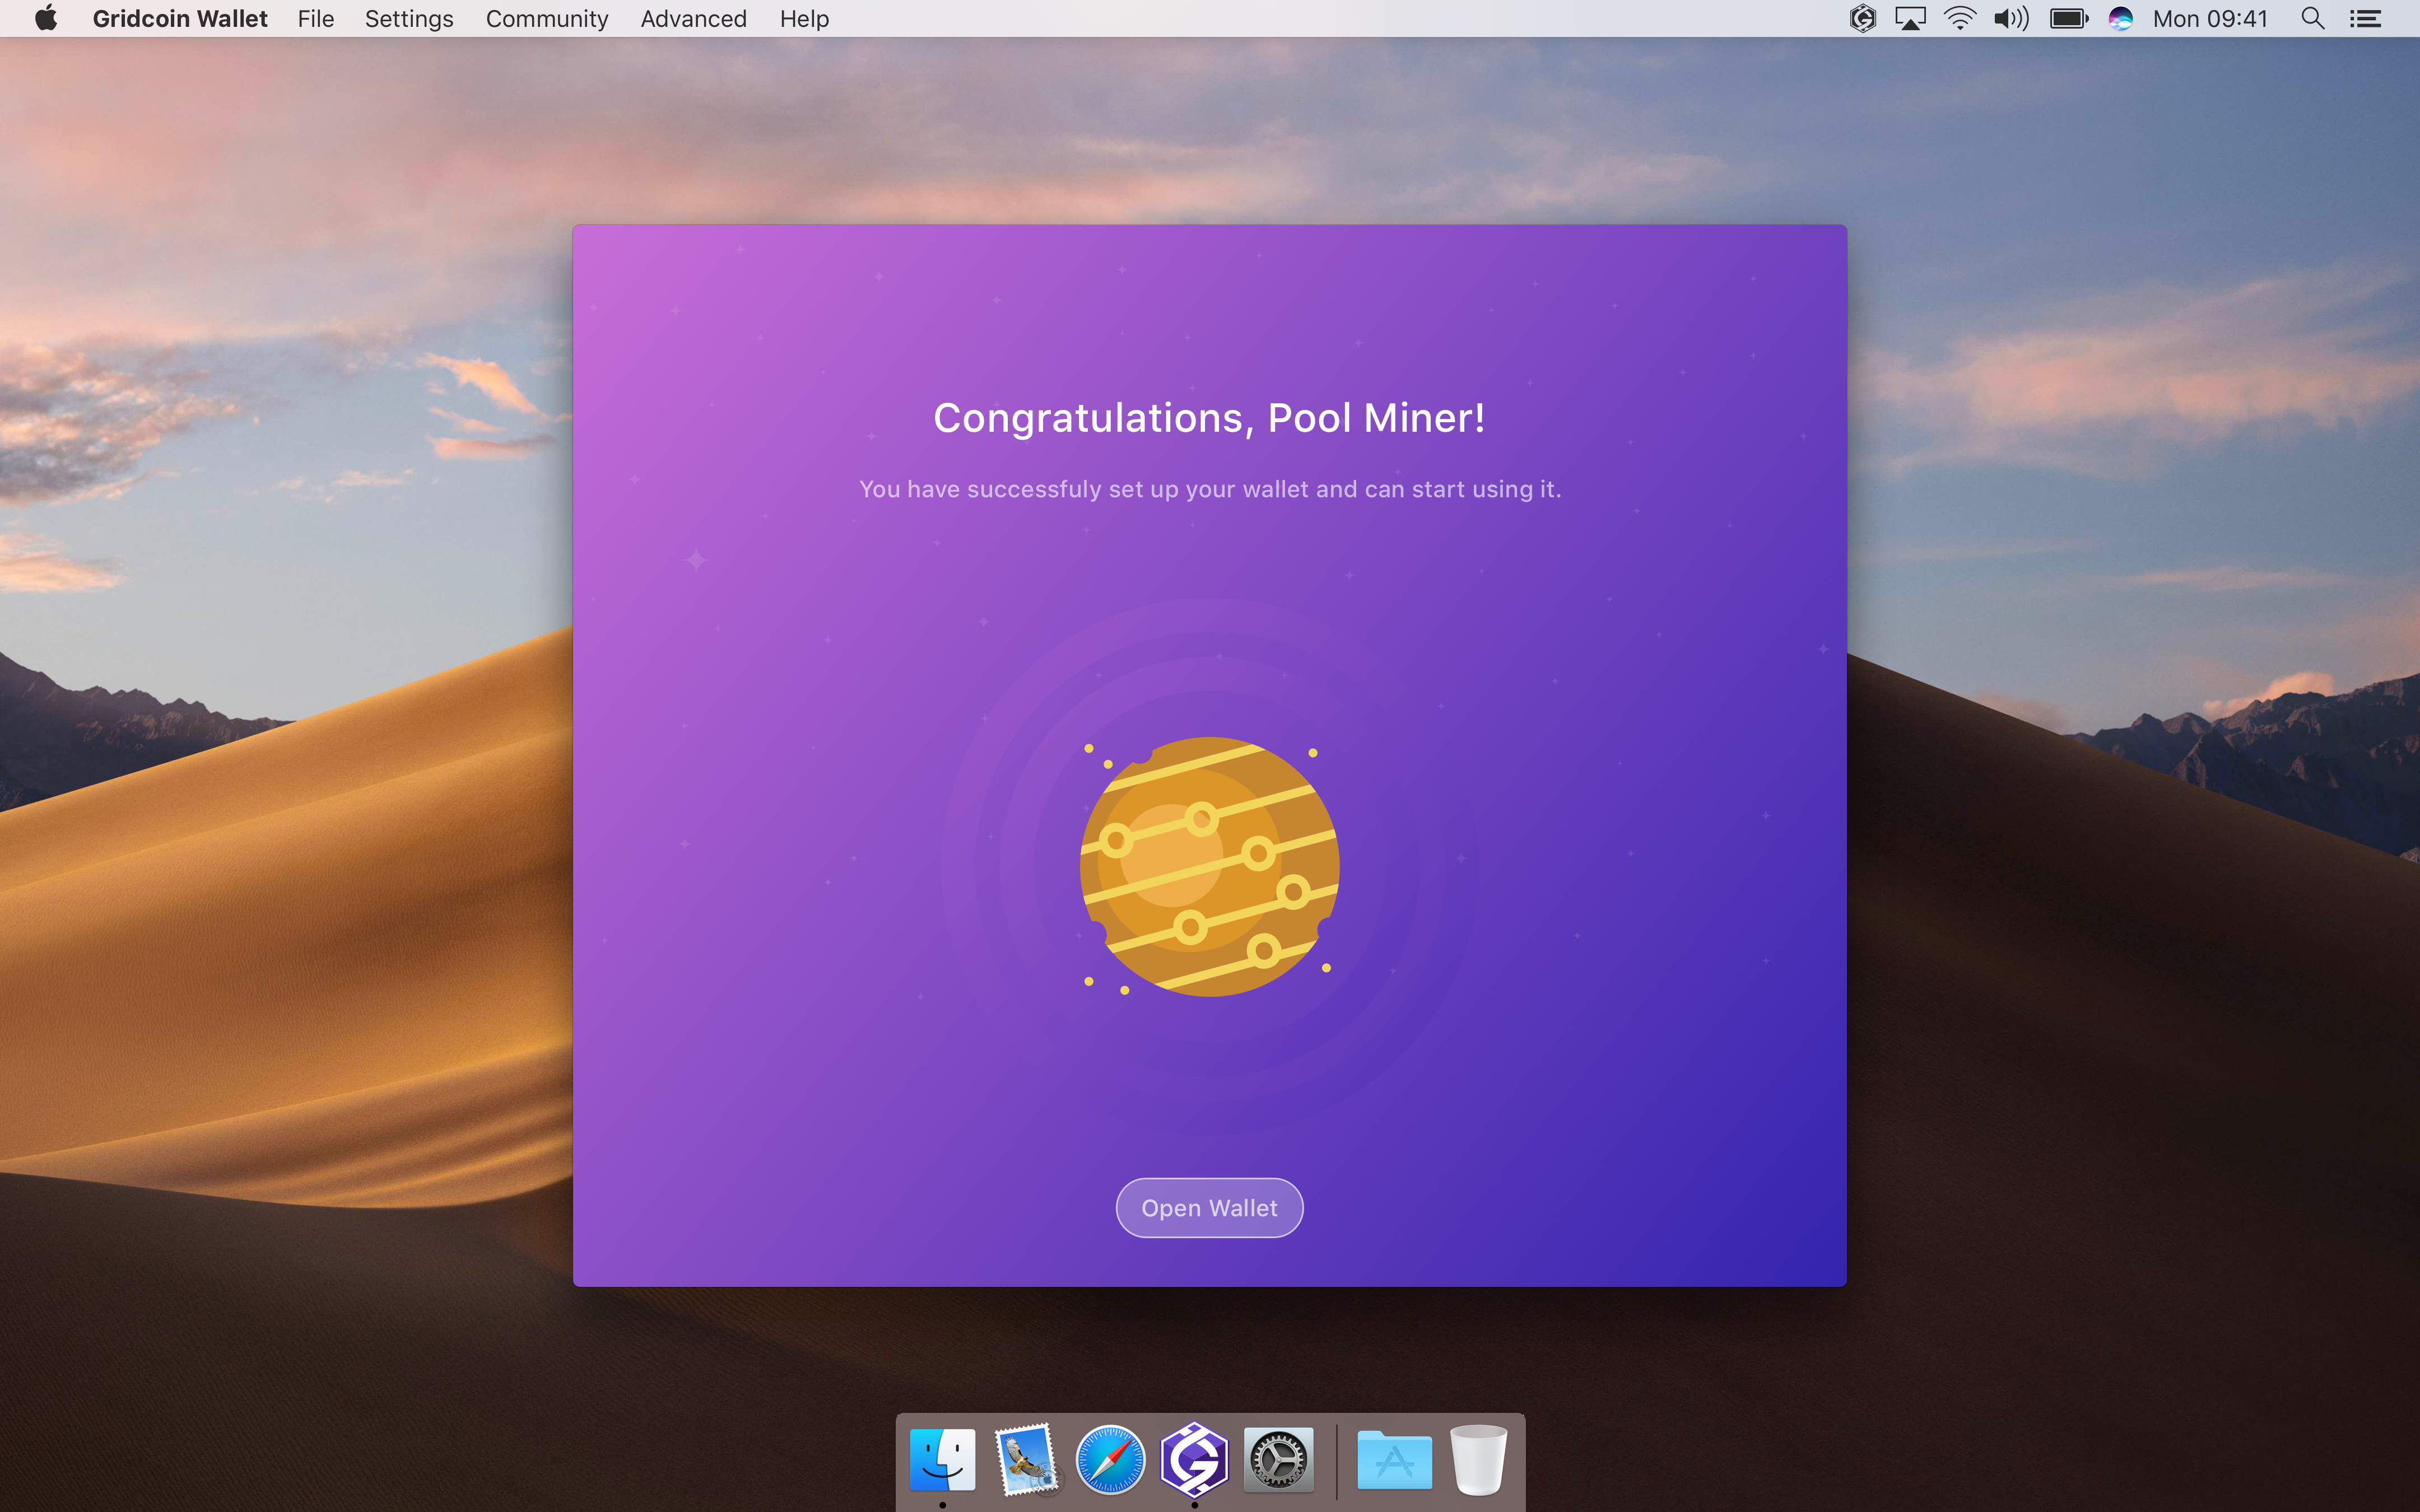Screen dimensions: 2420x1512
Task: Open the Applications folder in dock
Action: [x=1394, y=1459]
